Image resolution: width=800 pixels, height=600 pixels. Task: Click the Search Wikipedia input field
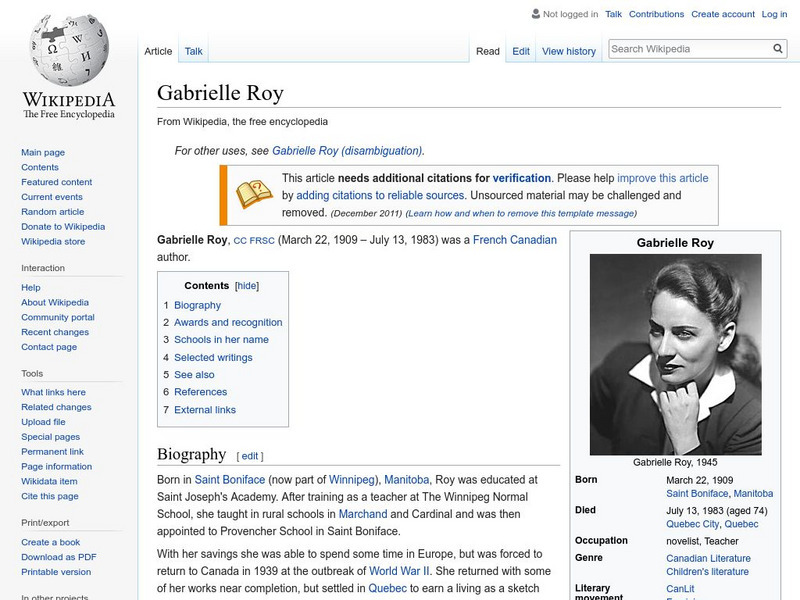click(x=690, y=49)
